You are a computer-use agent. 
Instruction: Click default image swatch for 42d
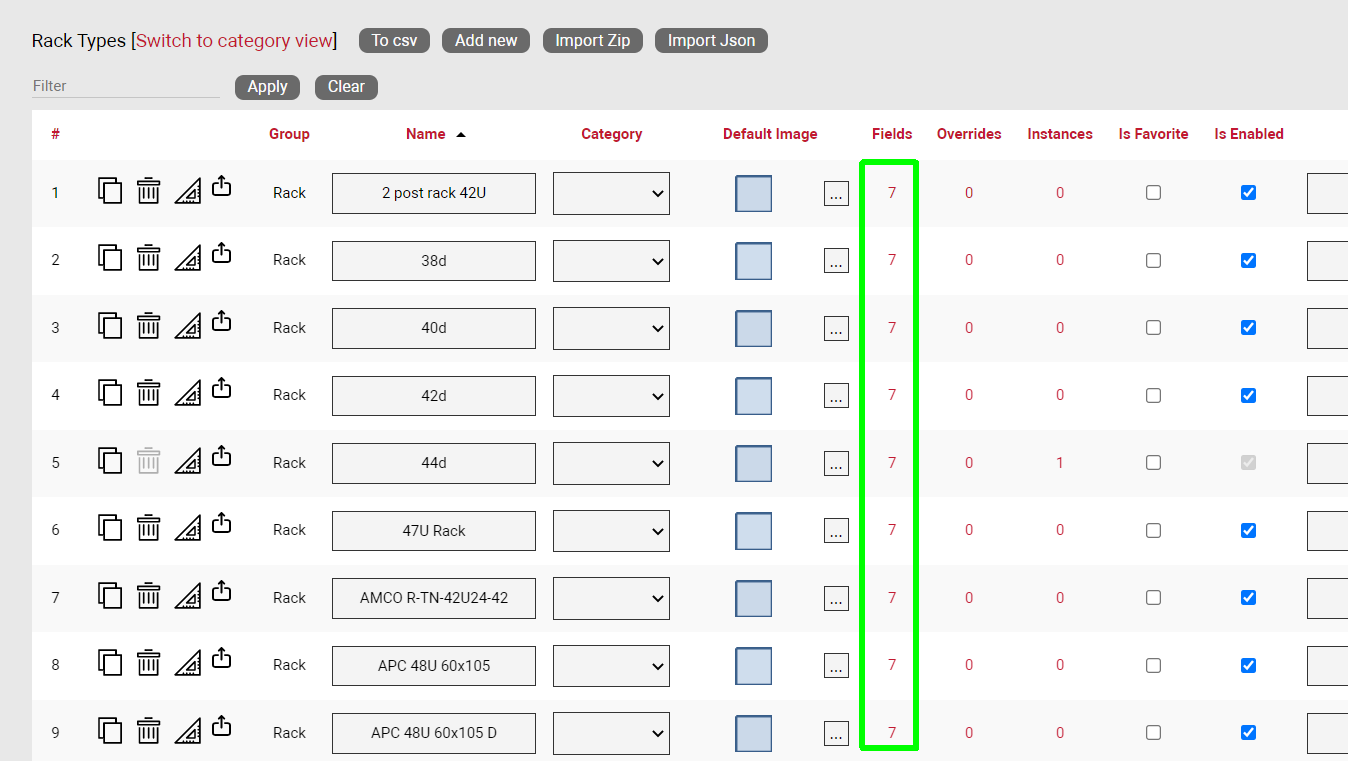coord(753,396)
